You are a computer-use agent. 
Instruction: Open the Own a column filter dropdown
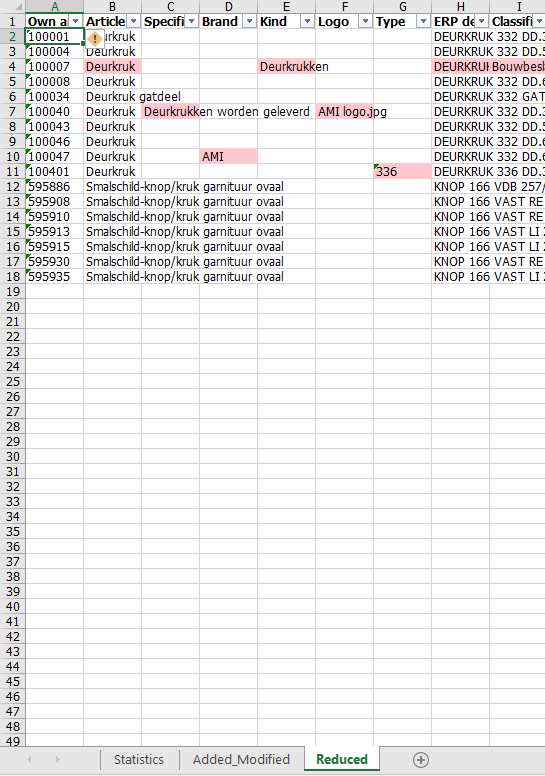pos(76,21)
